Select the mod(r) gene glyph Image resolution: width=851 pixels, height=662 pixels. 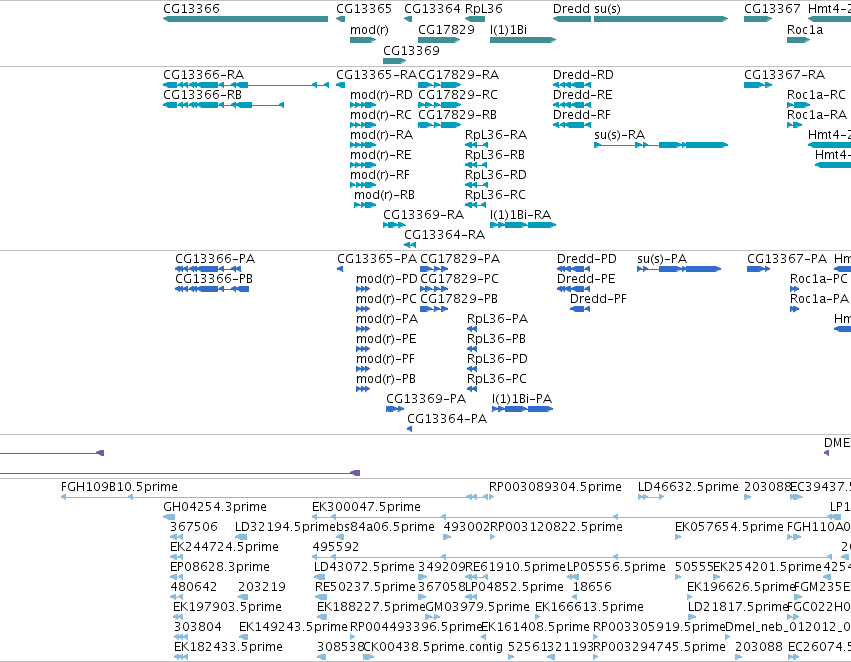[363, 40]
